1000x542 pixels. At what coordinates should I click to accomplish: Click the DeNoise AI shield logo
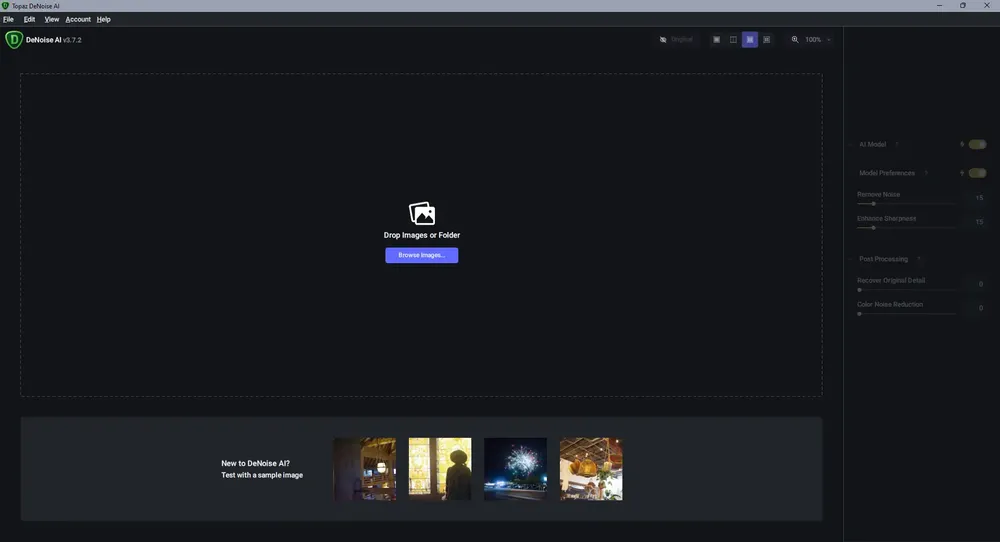pos(13,40)
